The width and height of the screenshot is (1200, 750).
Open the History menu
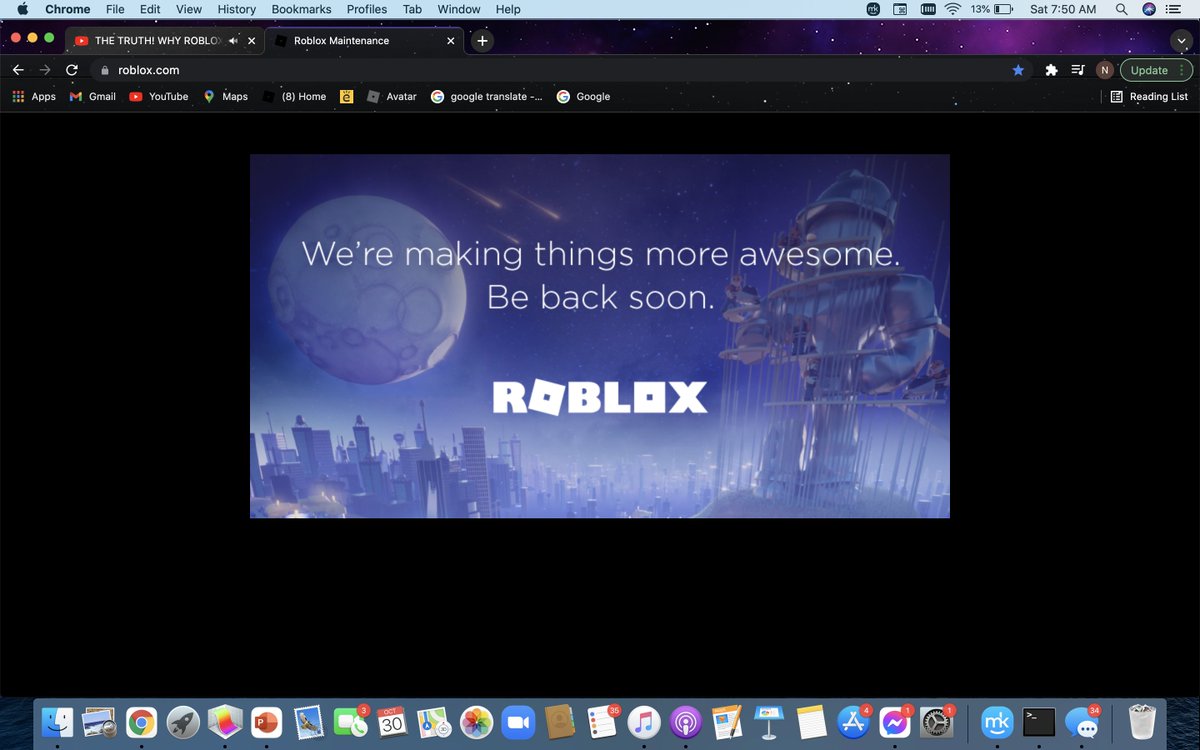pos(237,9)
